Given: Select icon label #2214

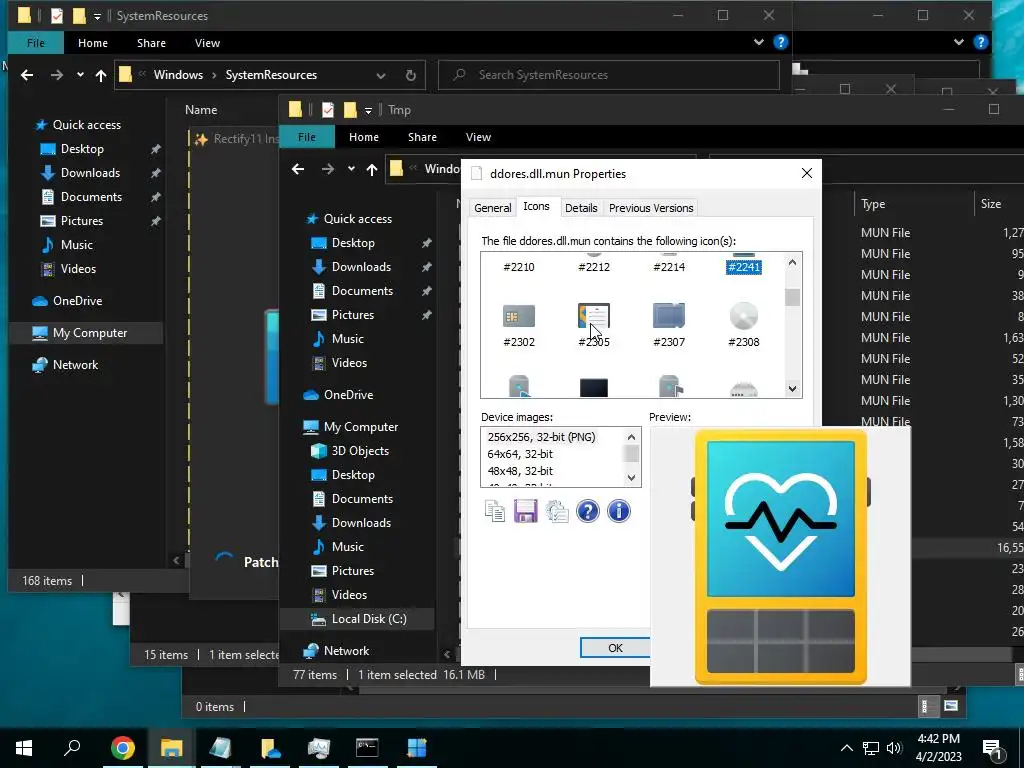Looking at the screenshot, I should [669, 267].
